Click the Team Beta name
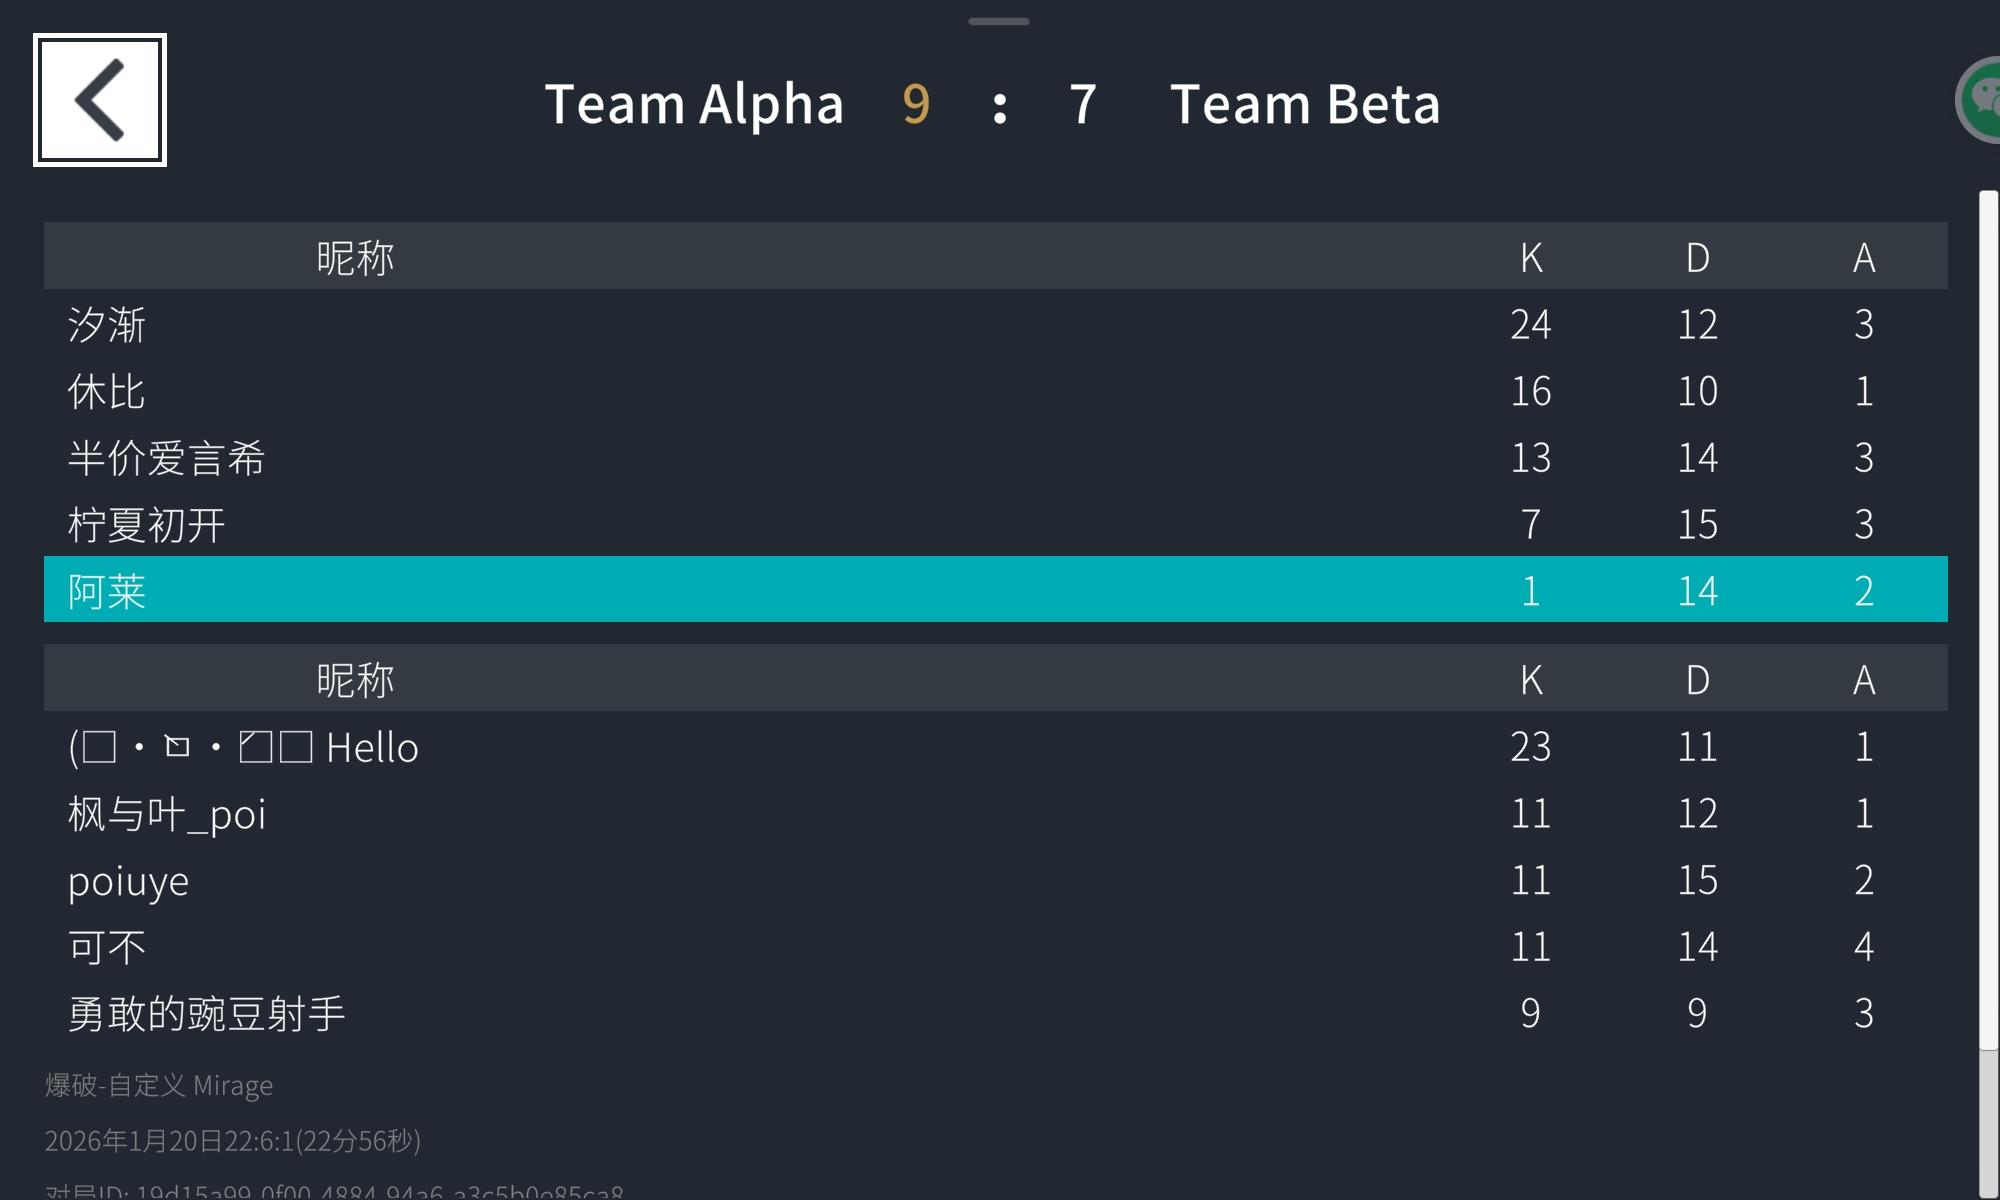This screenshot has height=1200, width=2000. coord(1305,104)
